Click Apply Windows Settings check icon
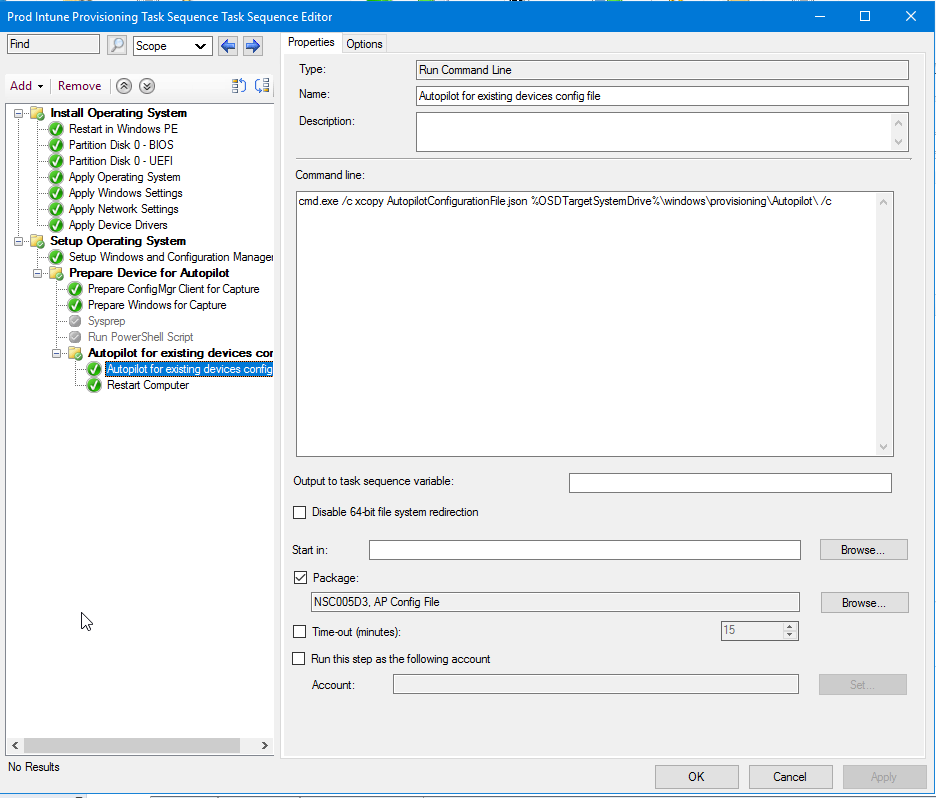Viewport: 936px width, 798px height. tap(56, 193)
